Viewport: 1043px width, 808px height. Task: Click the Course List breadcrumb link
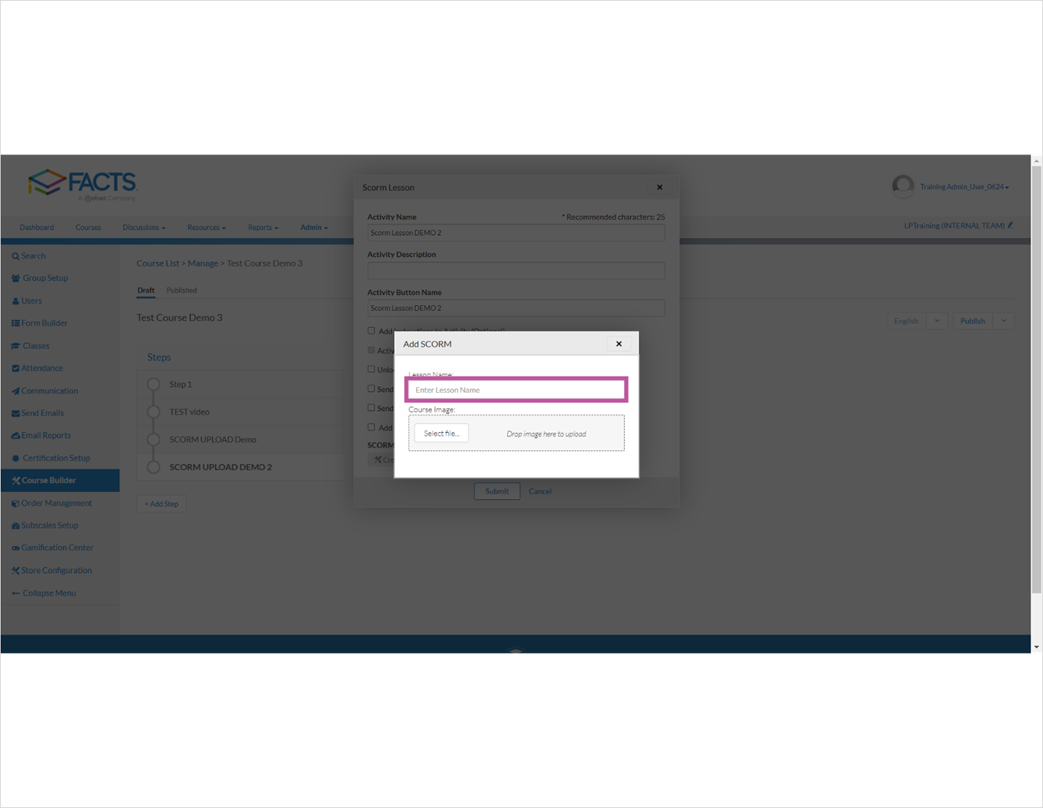point(157,263)
